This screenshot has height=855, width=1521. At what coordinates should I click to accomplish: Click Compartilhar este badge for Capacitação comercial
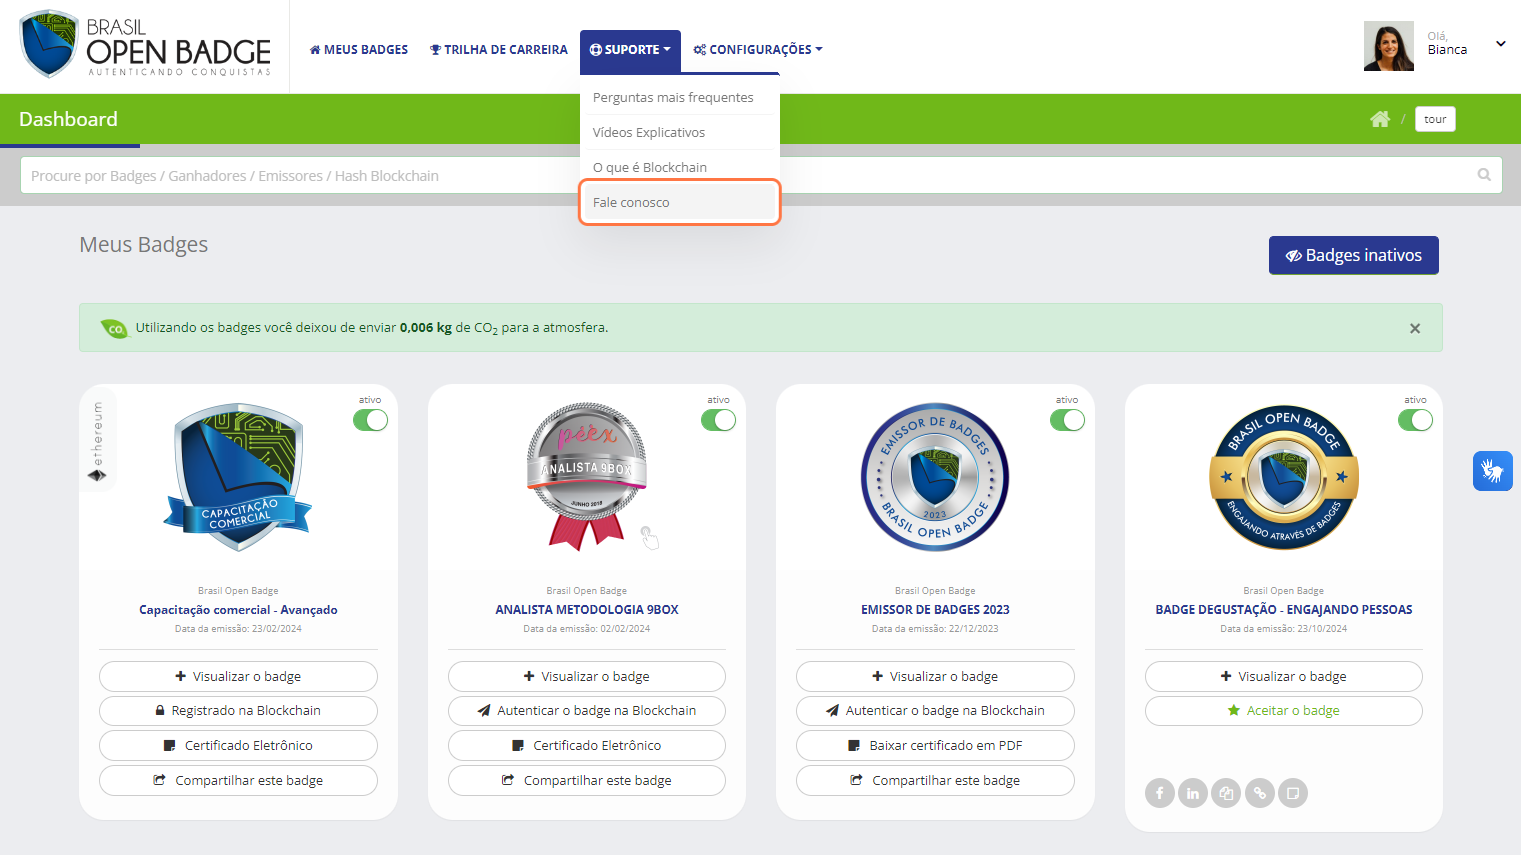(238, 781)
